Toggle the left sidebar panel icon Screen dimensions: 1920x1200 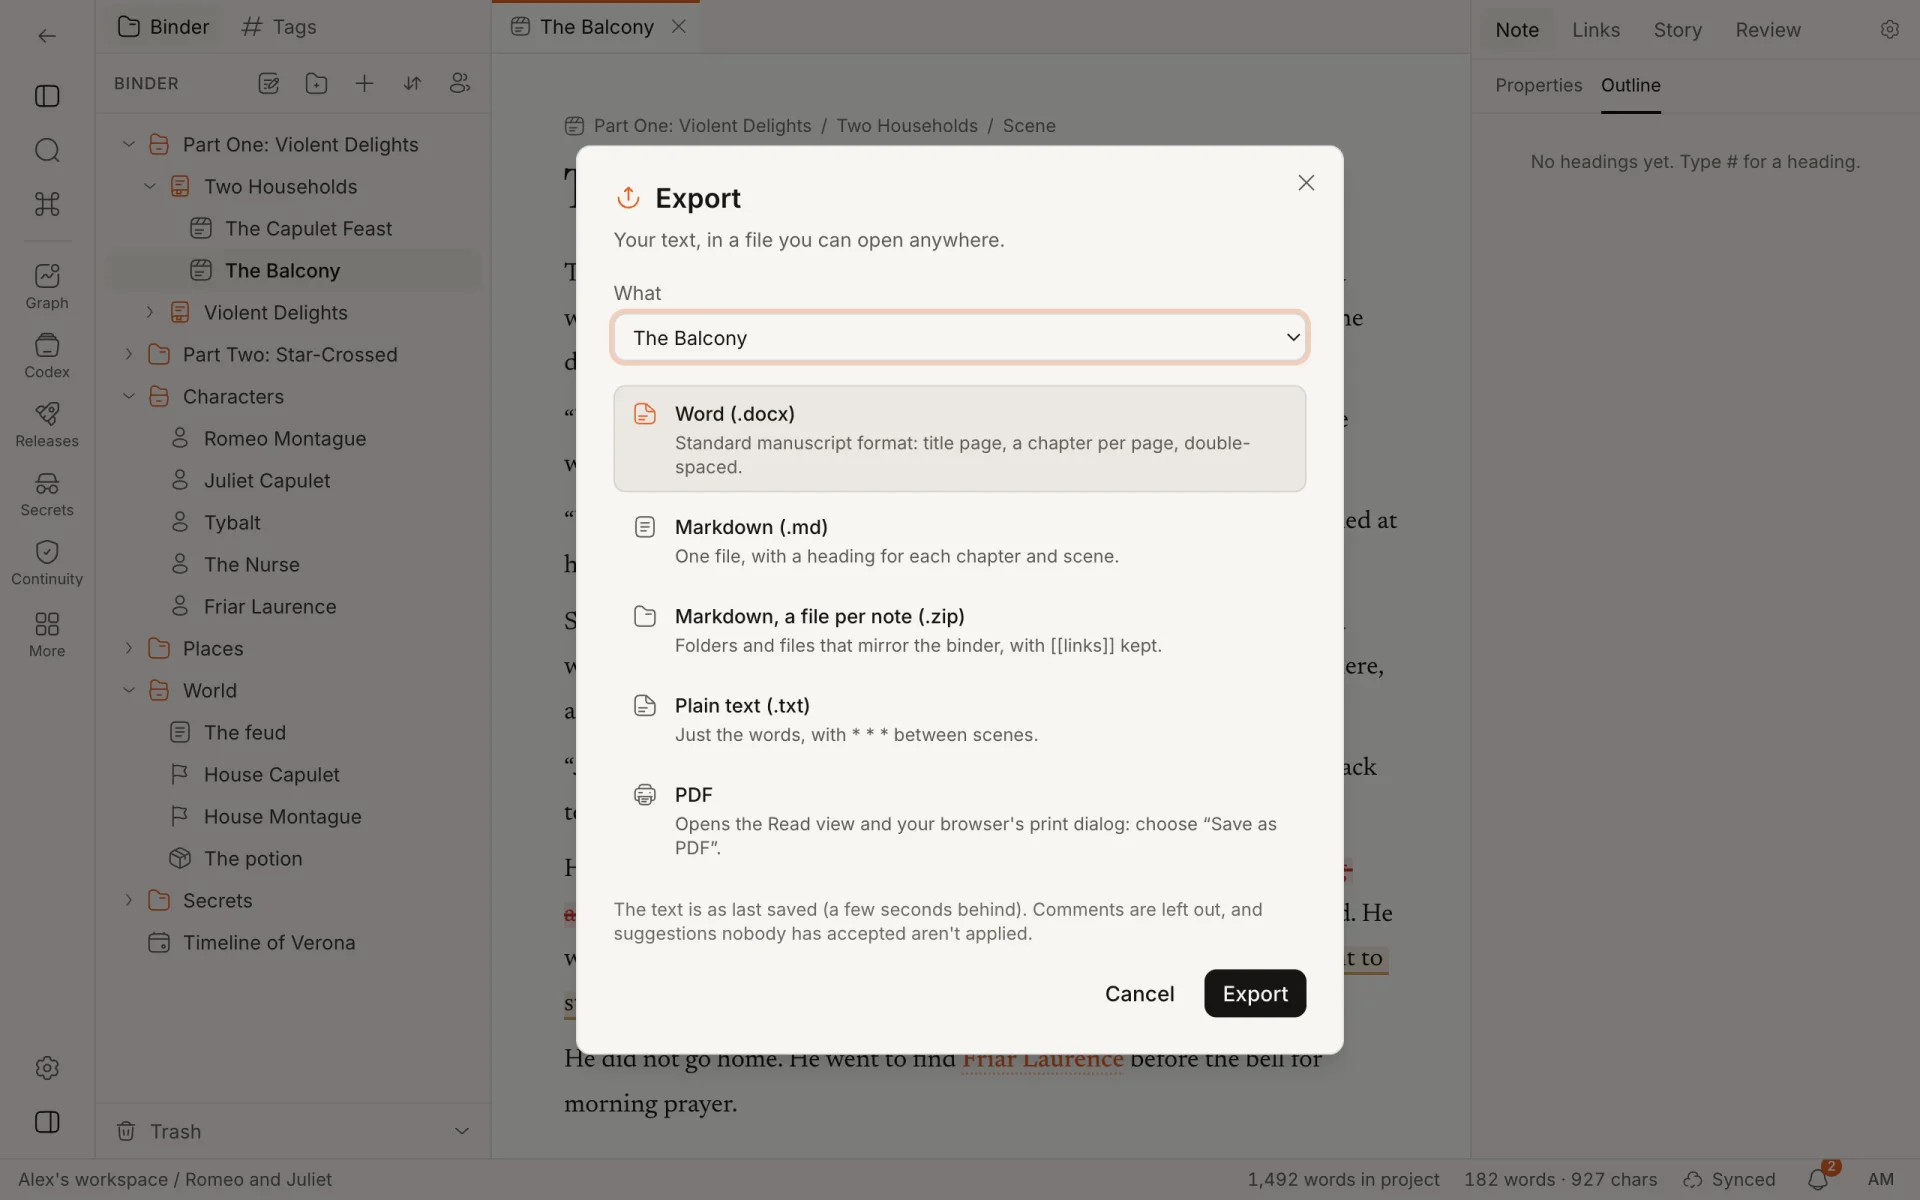coord(47,96)
